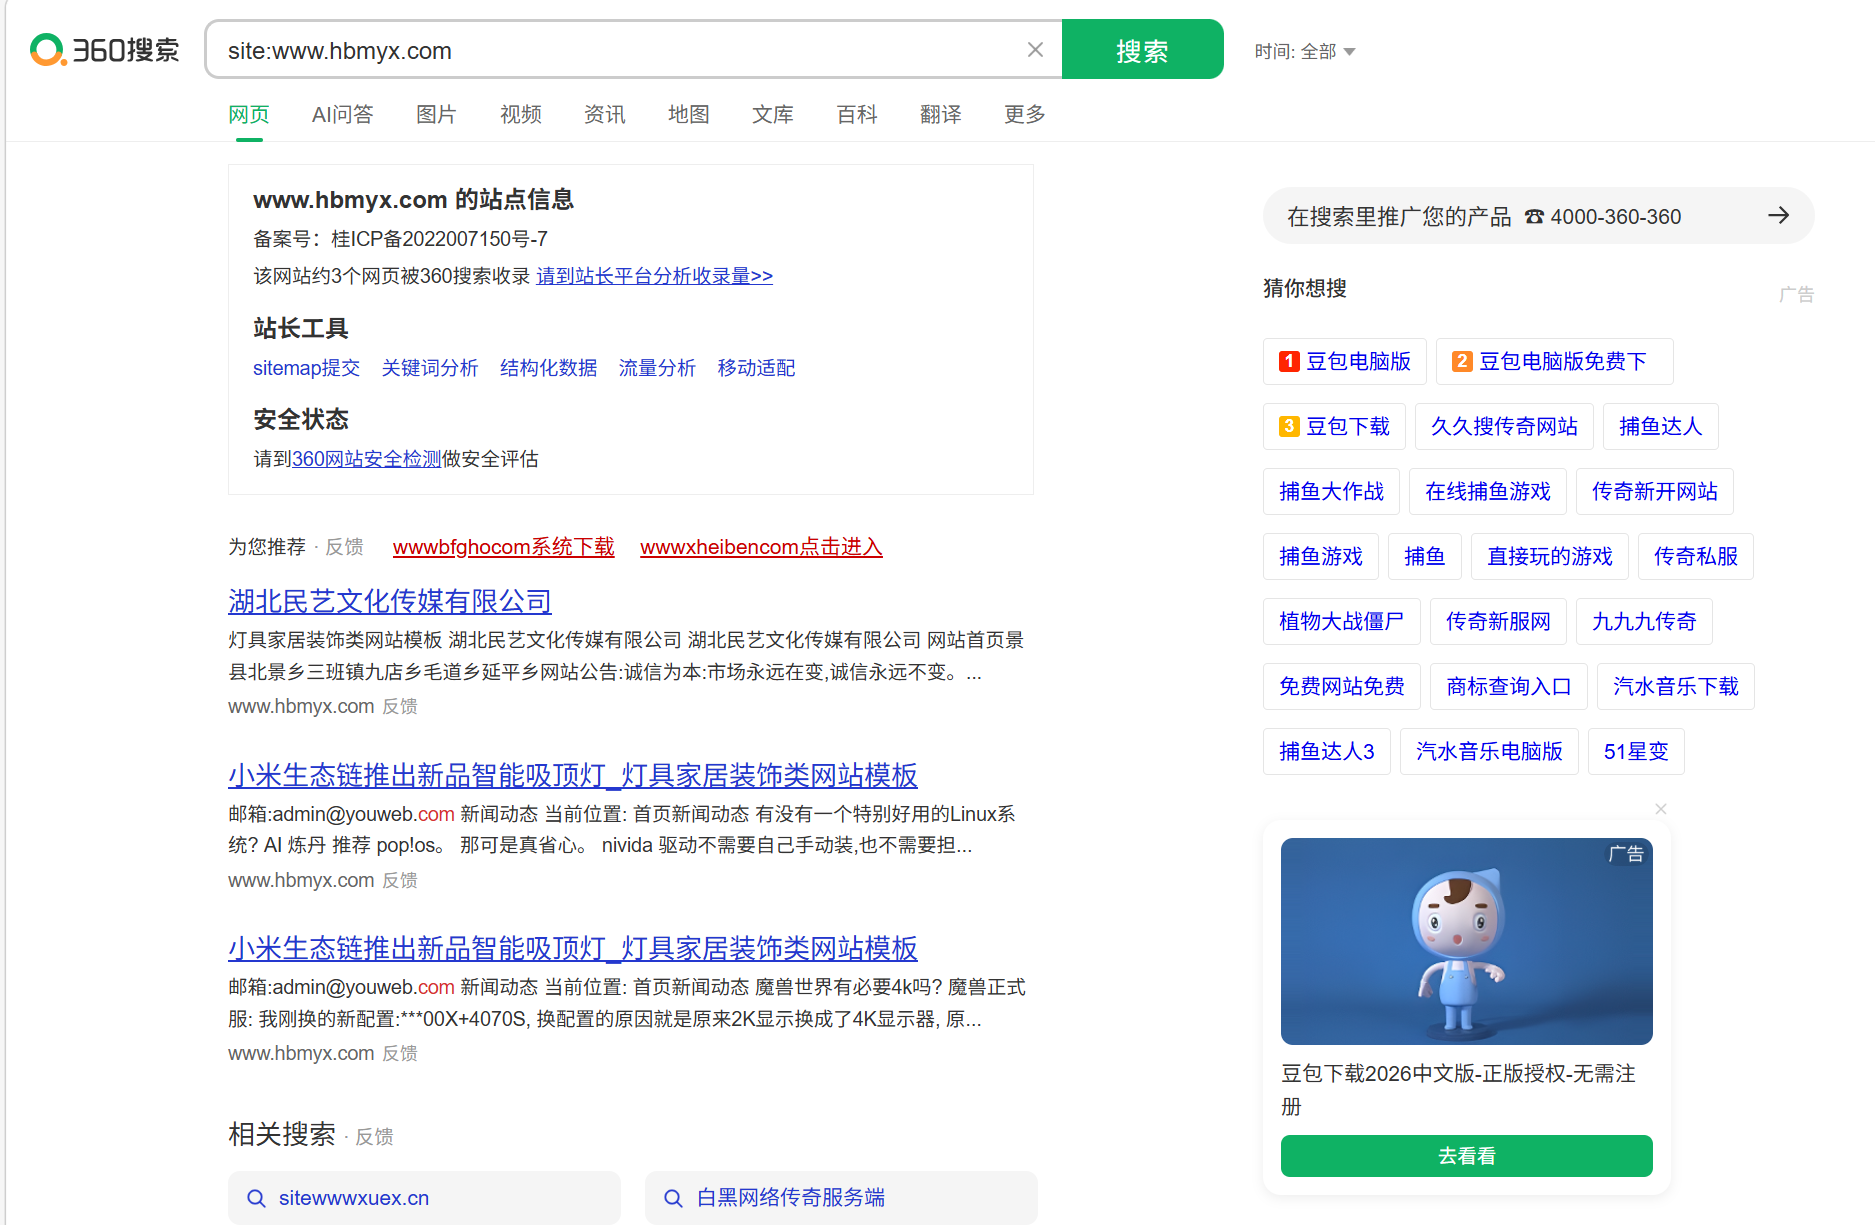Open 结构化数据 webmaster tool

point(548,368)
